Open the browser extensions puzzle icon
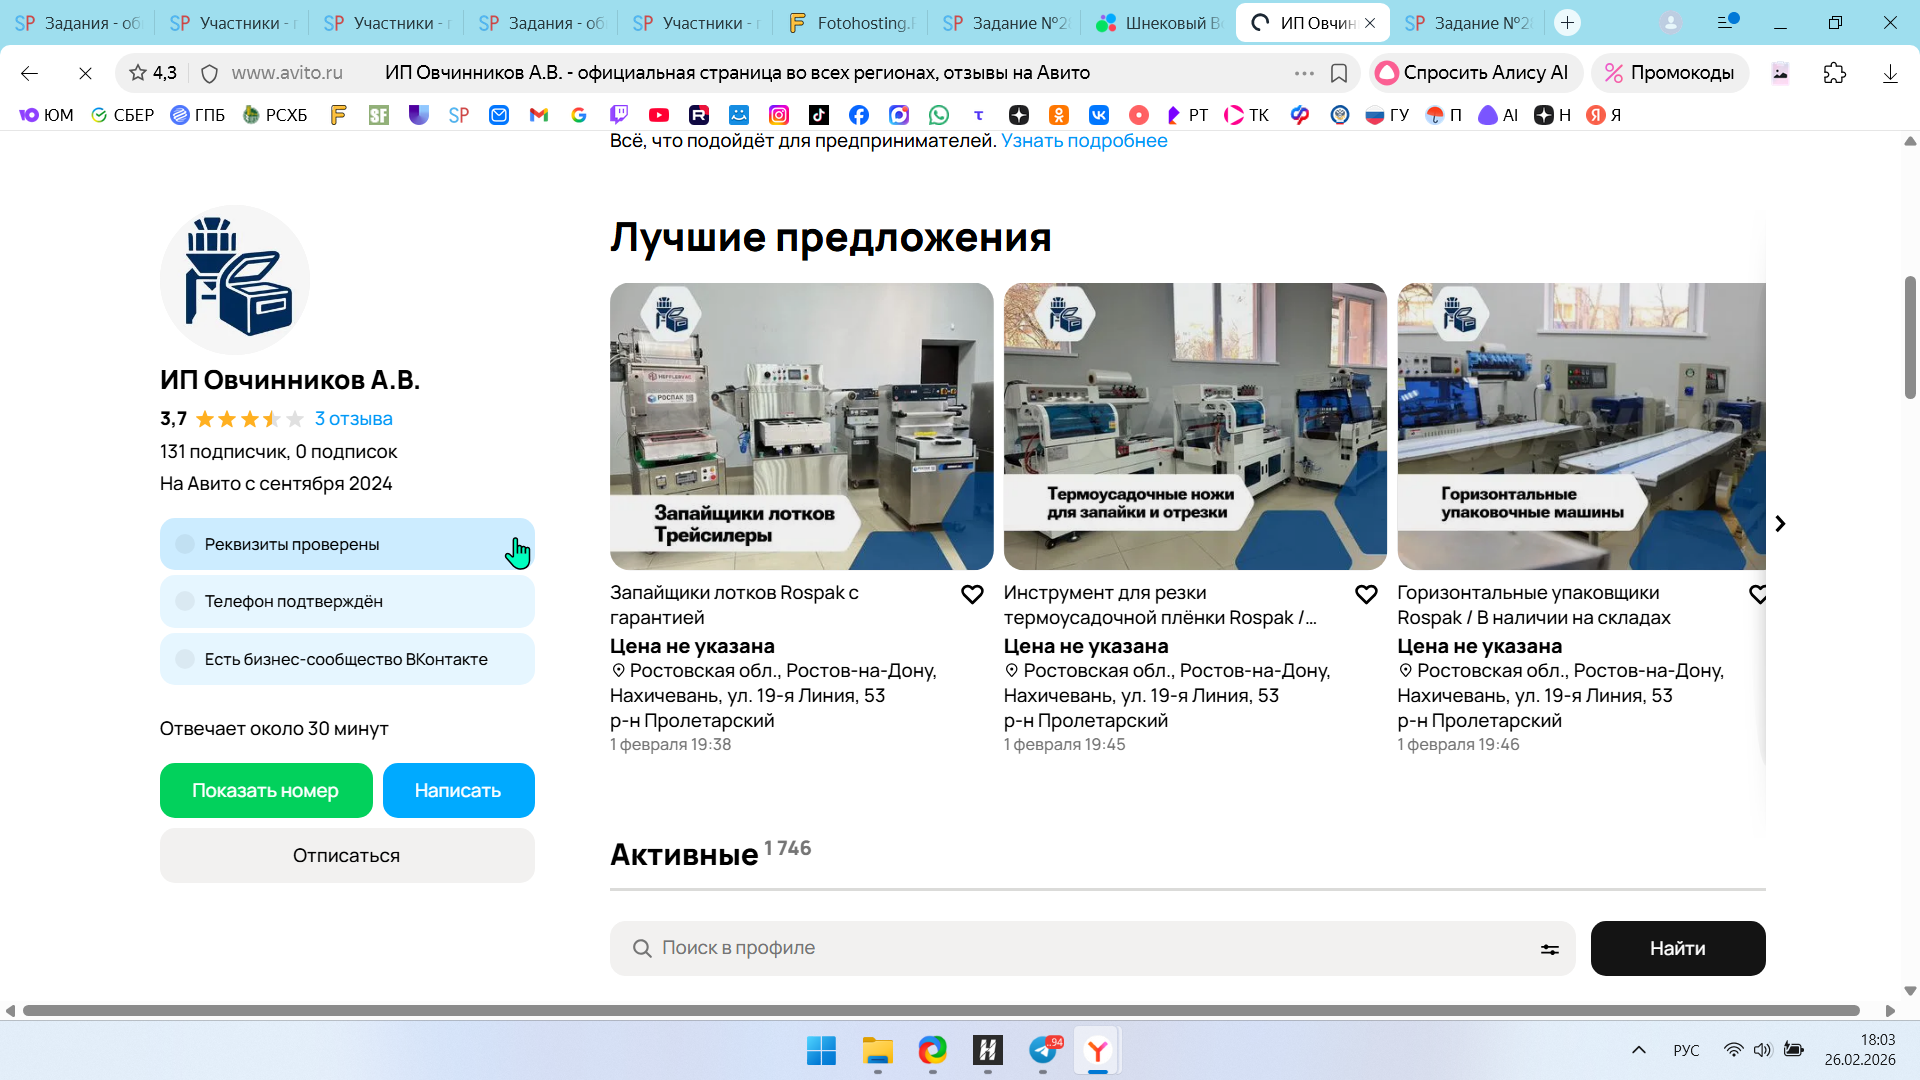 pos(1834,73)
